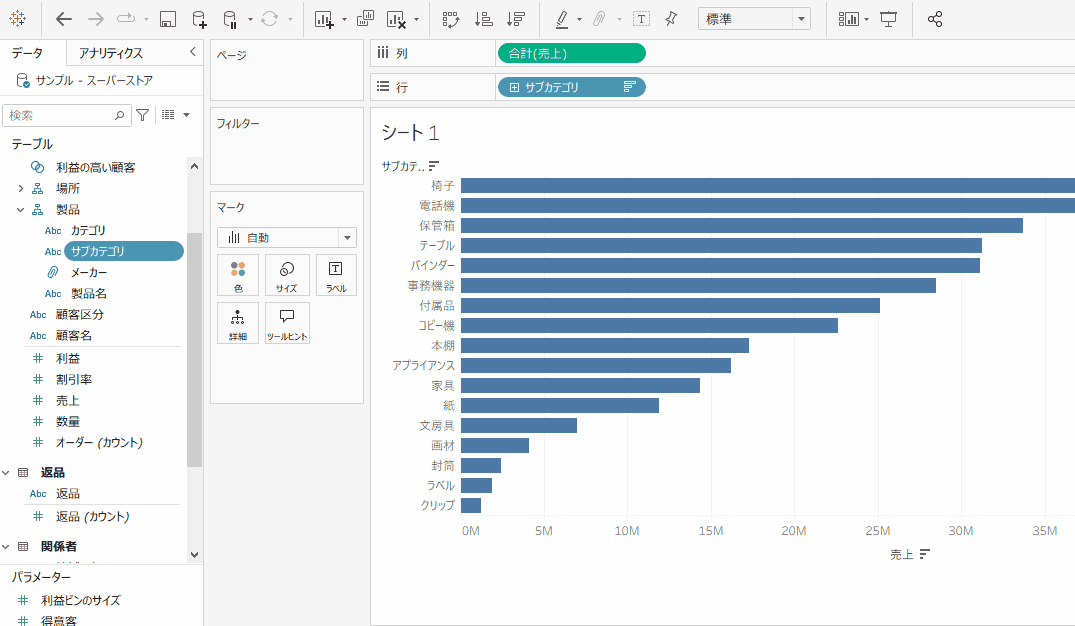Image resolution: width=1075 pixels, height=626 pixels.
Task: Click the add new data source icon
Action: 199,19
